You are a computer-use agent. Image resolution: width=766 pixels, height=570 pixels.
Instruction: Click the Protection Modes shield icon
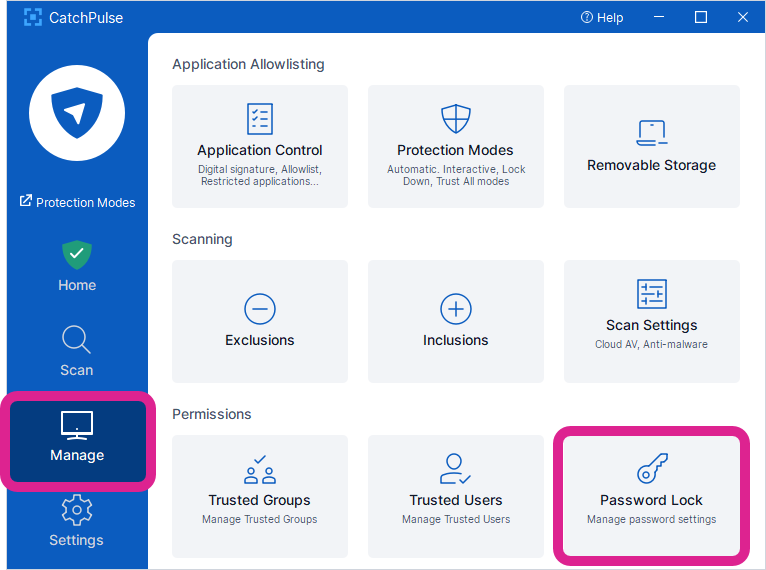click(456, 119)
